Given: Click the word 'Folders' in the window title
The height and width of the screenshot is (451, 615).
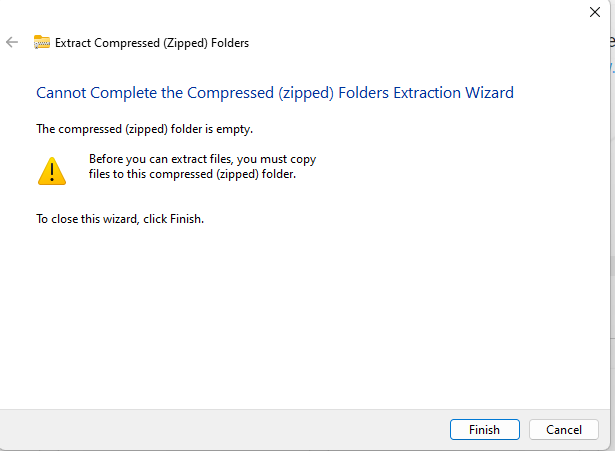Looking at the screenshot, I should tap(230, 43).
